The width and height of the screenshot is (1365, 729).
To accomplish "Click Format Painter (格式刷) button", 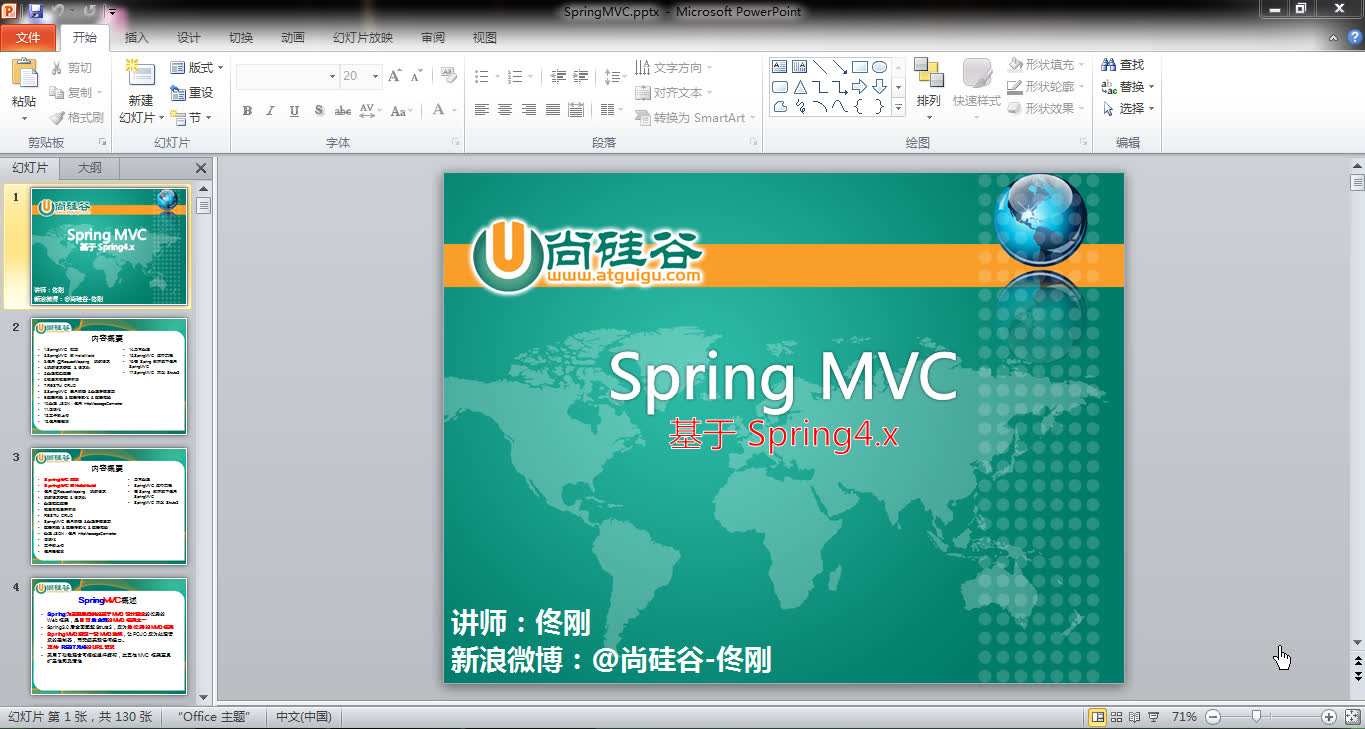I will tap(76, 118).
